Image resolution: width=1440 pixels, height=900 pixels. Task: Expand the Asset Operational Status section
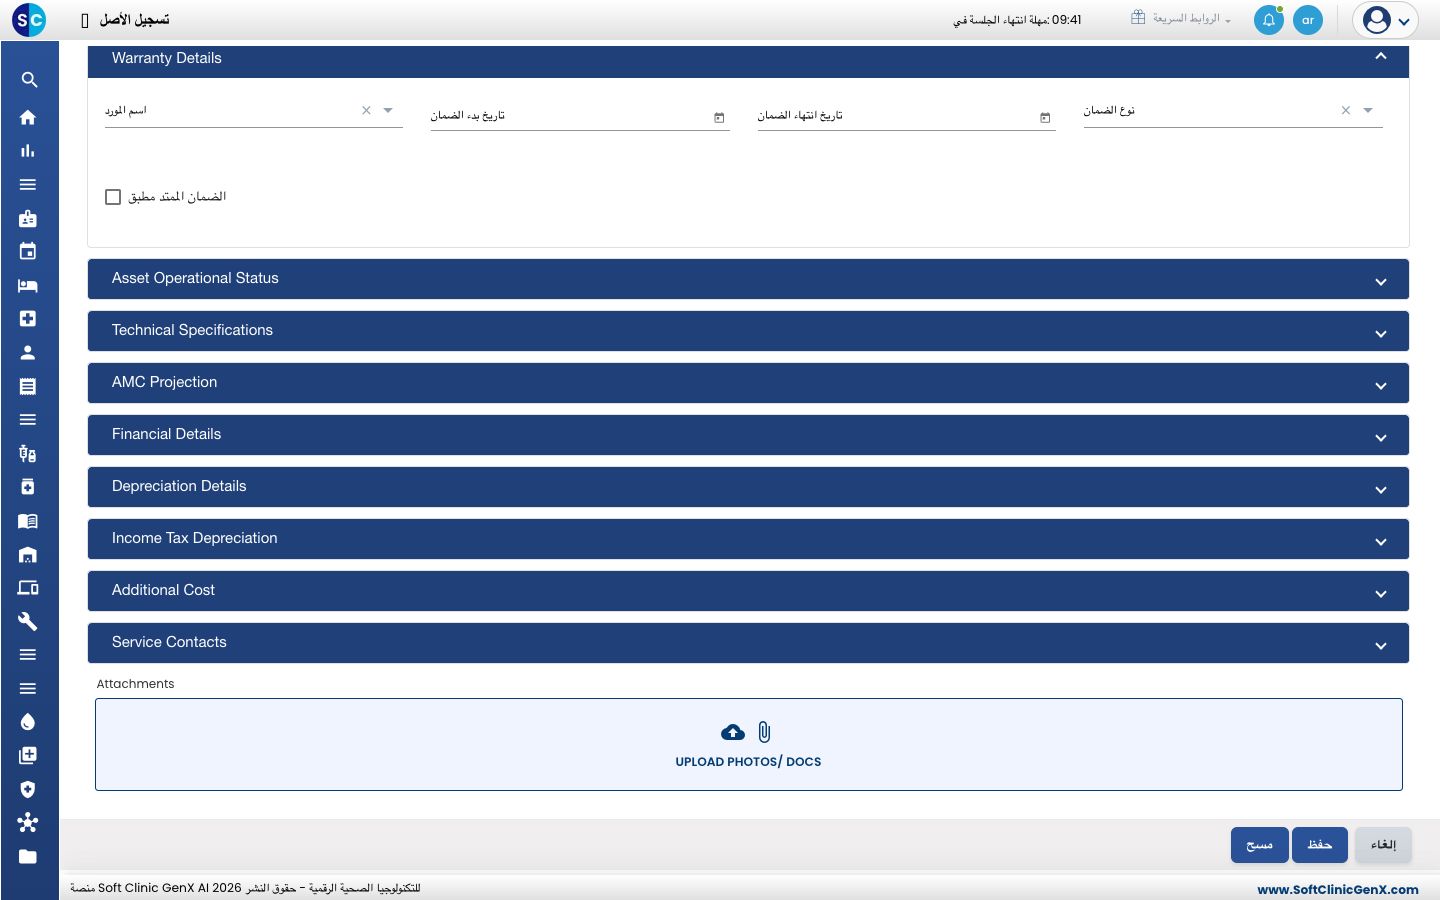tap(748, 279)
